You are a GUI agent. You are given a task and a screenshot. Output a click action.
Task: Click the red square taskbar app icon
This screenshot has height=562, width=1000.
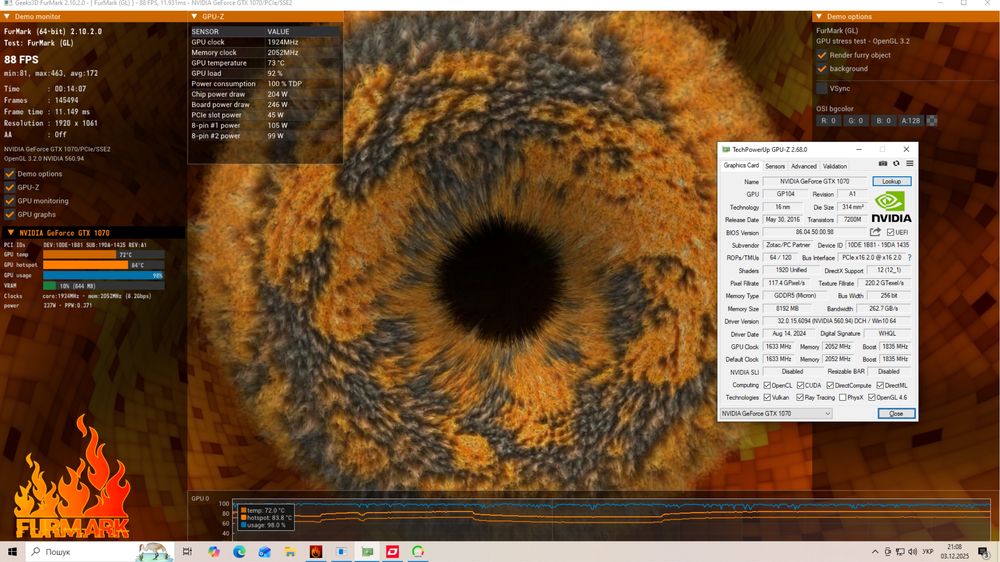coord(392,551)
